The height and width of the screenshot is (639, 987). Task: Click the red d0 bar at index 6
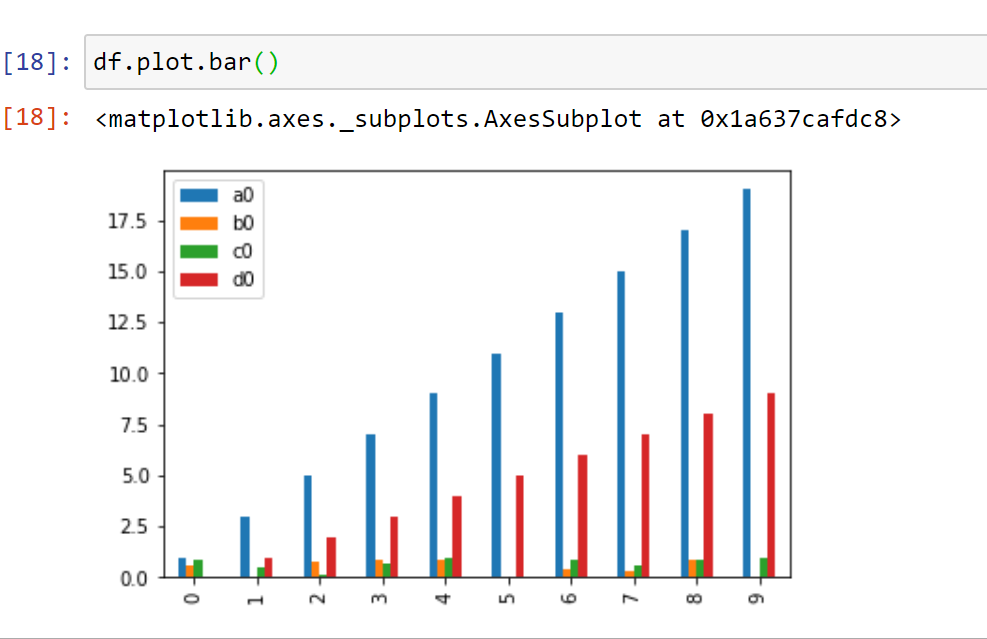click(x=583, y=516)
